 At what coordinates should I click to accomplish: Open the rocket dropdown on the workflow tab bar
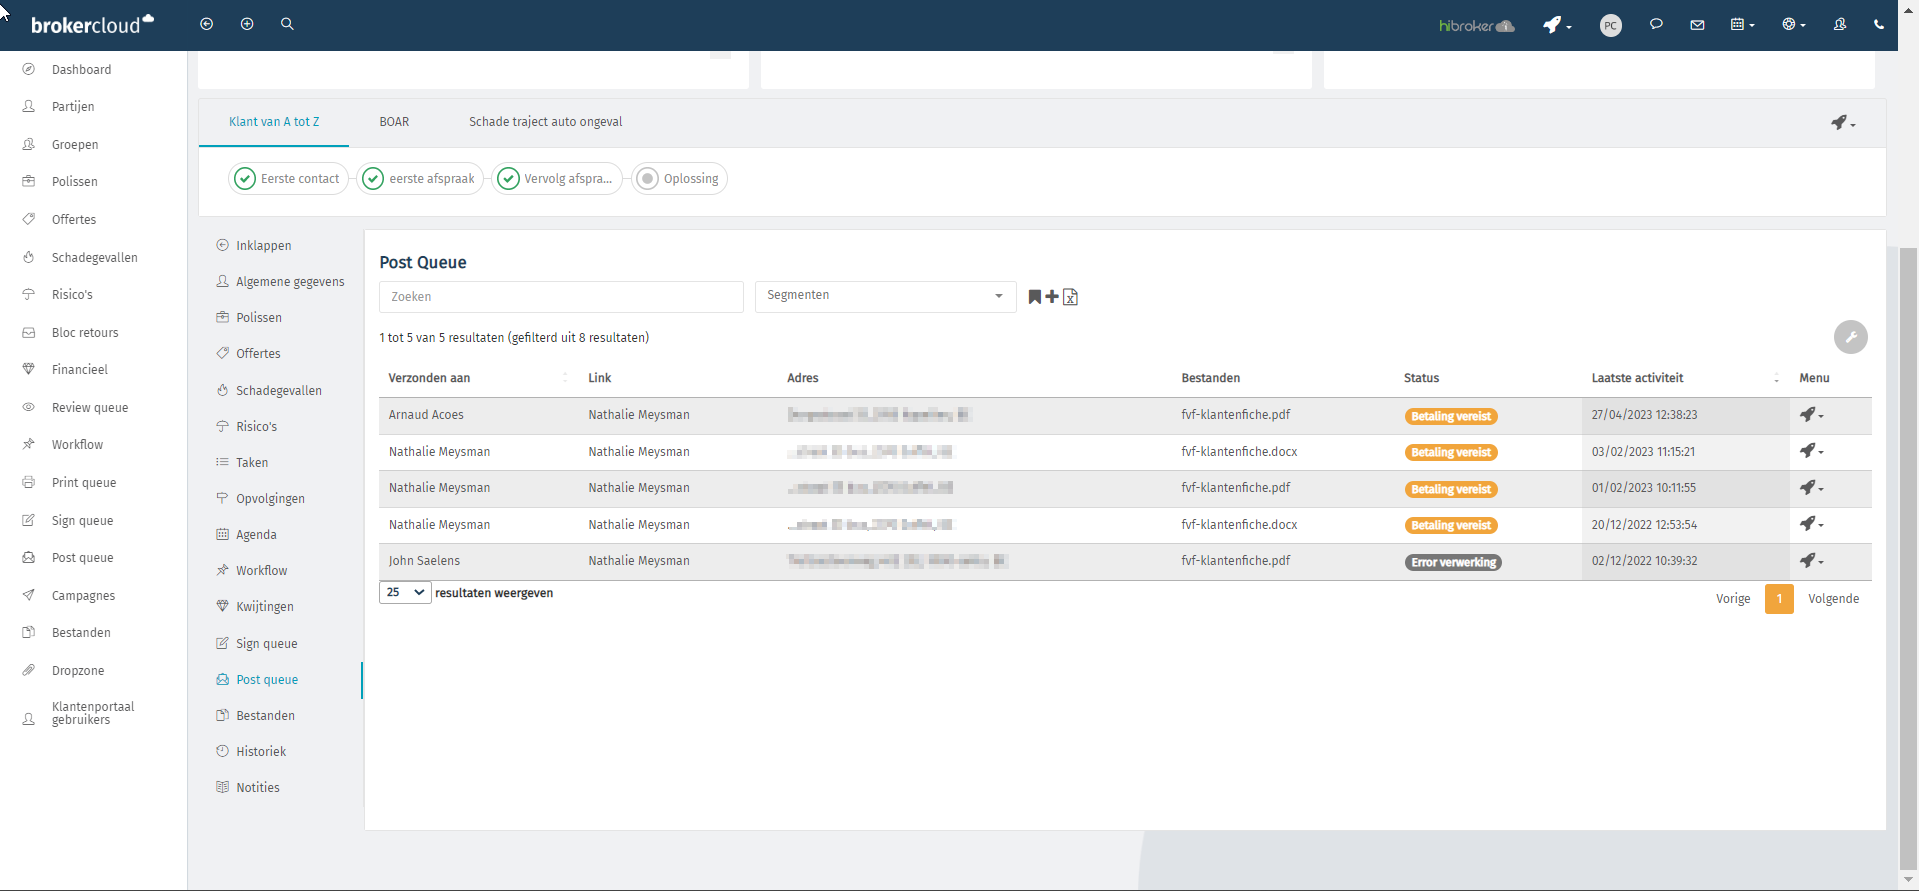tap(1843, 122)
